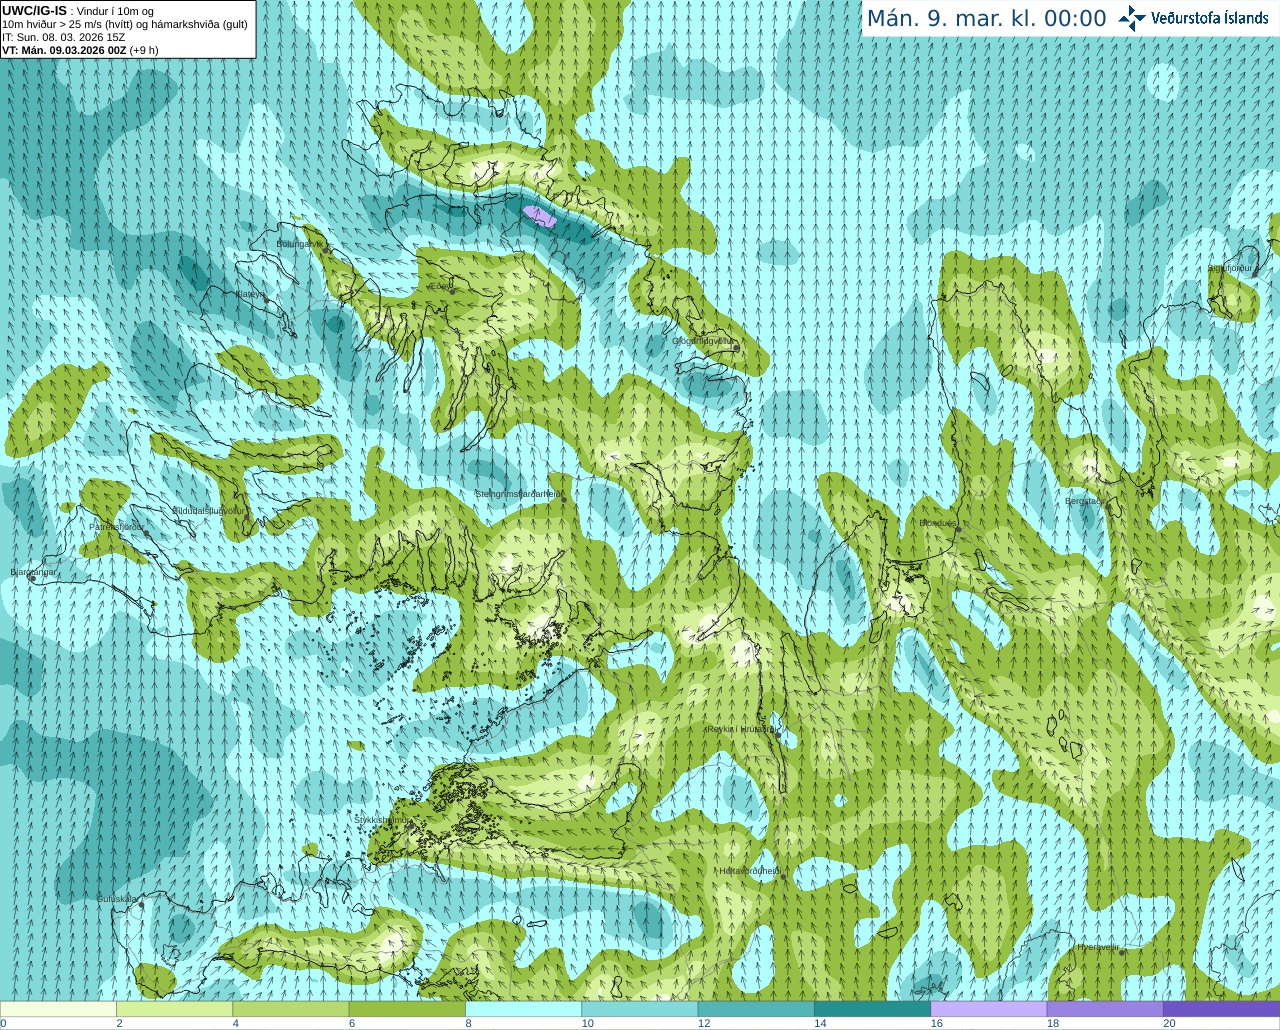Click the Steingrímsfjarðarheiði station label
Screen dimensions: 1280x1030
[x=517, y=493]
